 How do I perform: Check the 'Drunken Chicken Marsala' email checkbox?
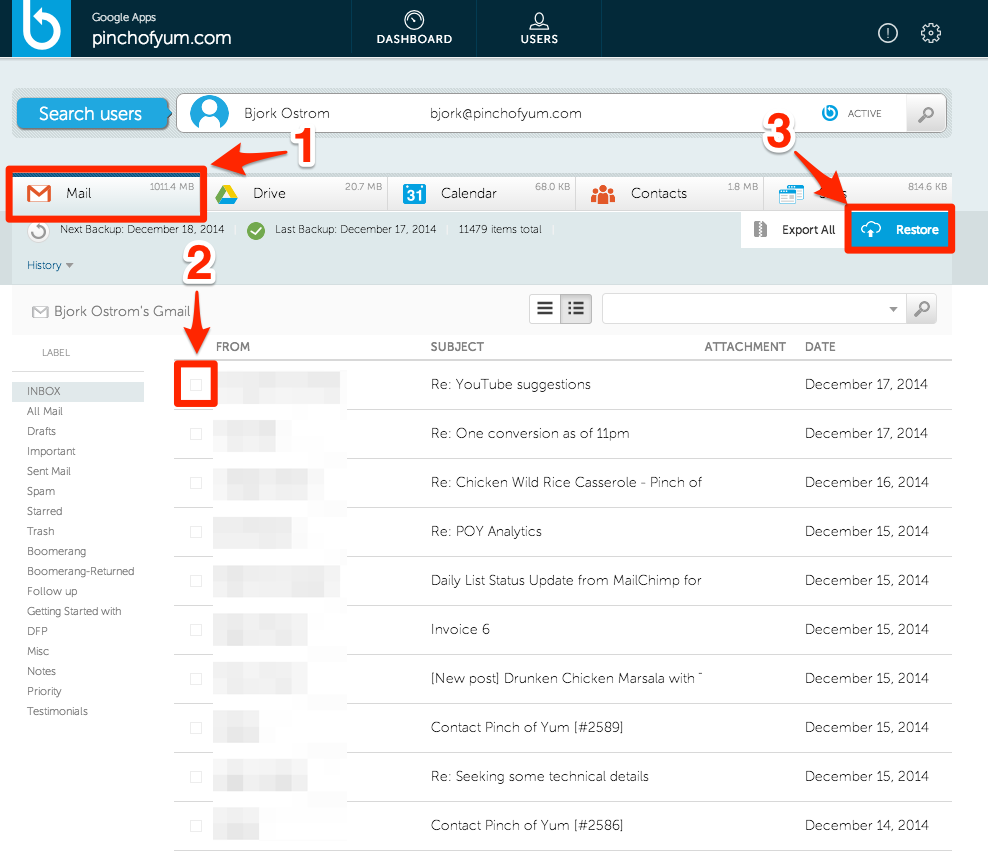point(196,679)
